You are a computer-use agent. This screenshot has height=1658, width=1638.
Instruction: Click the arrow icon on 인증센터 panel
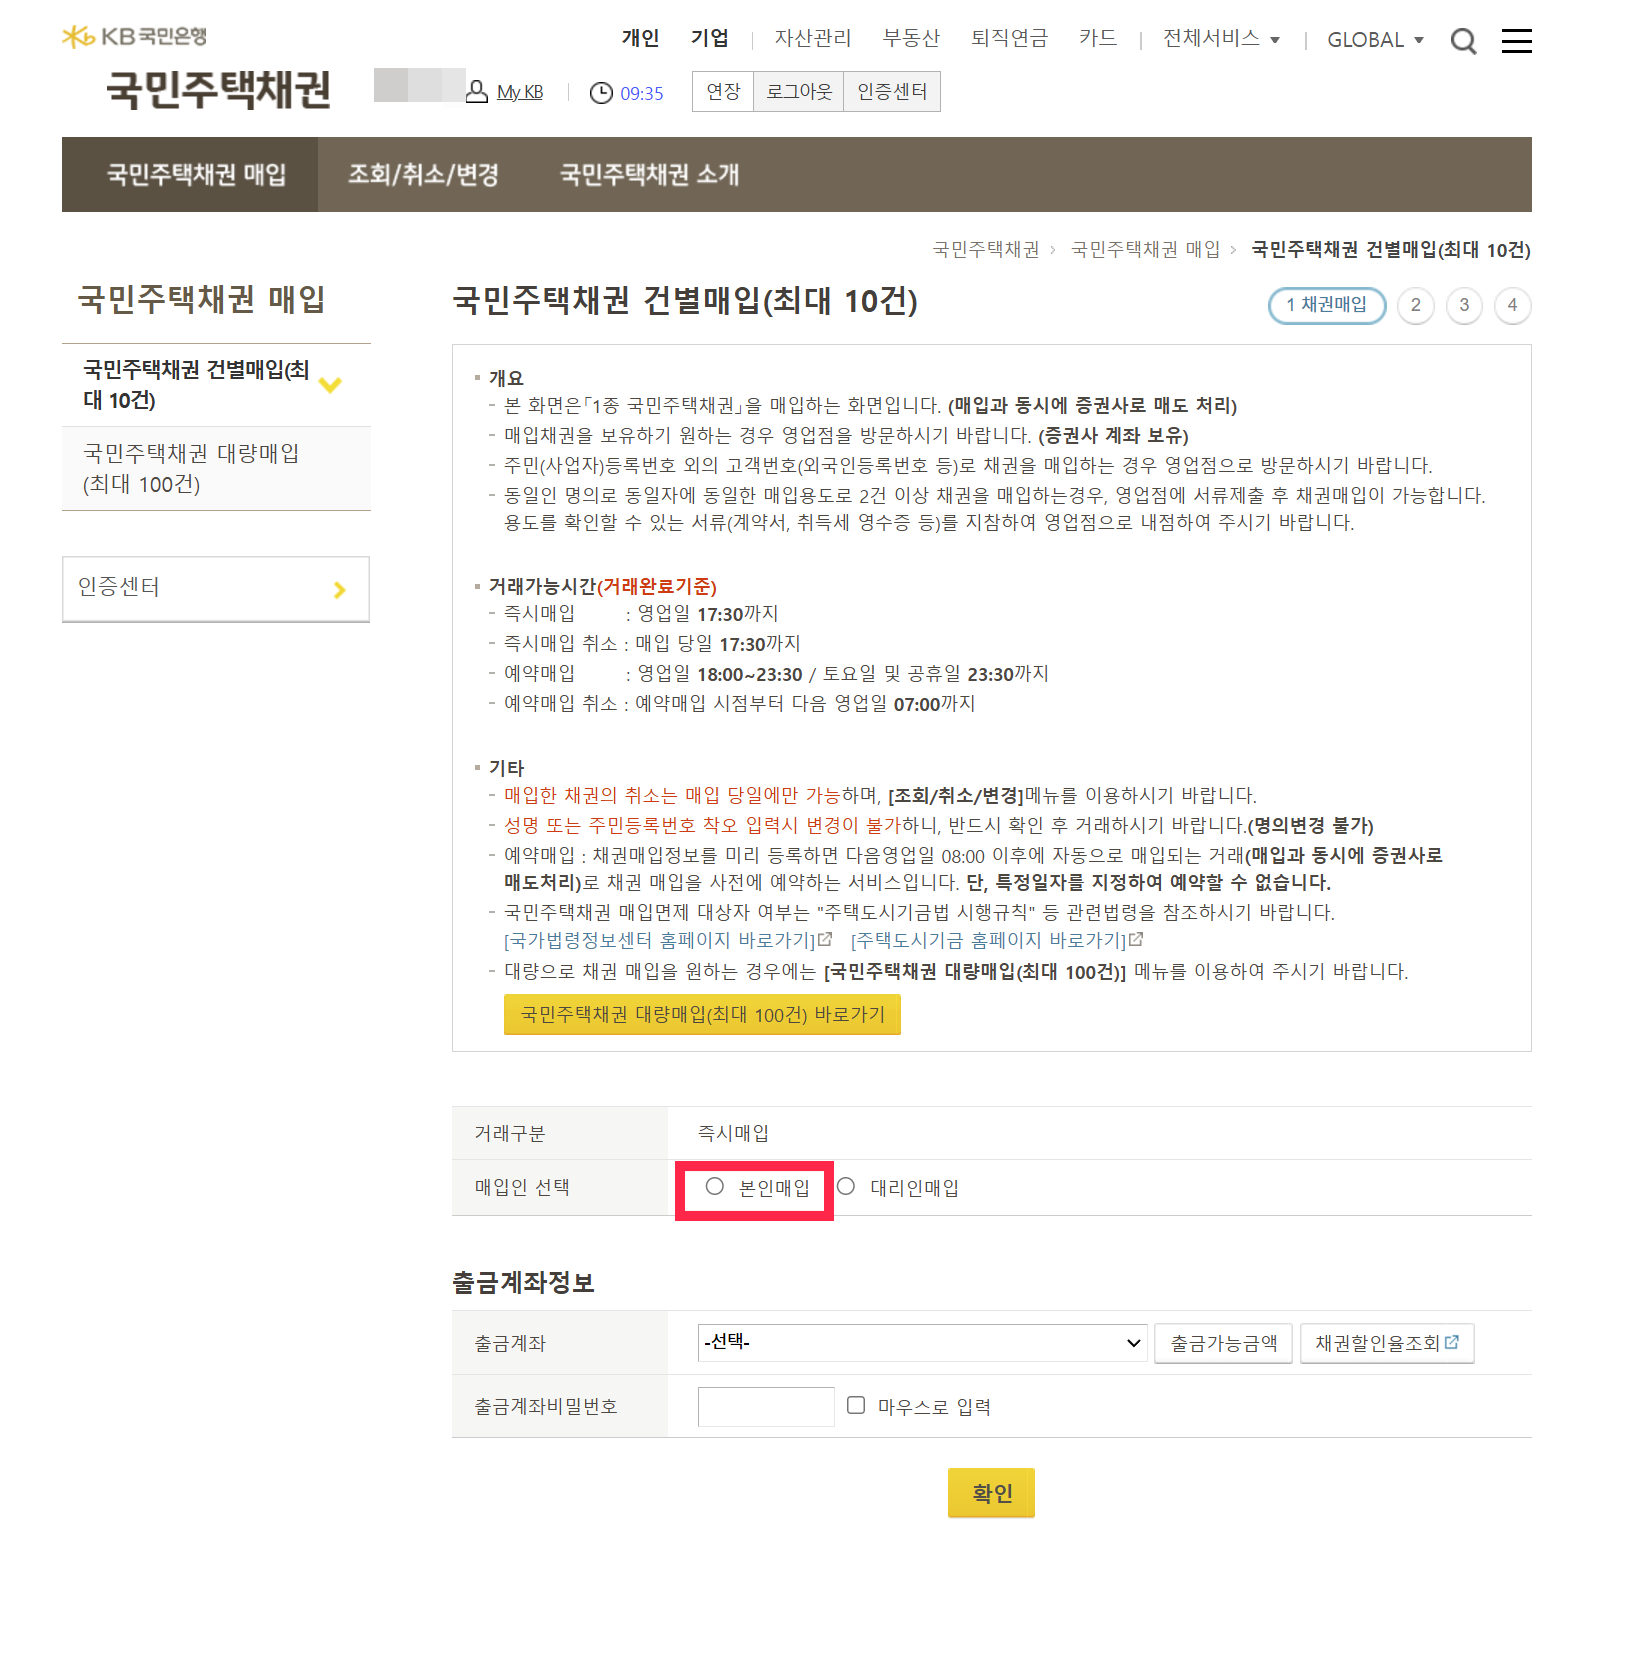[x=341, y=589]
